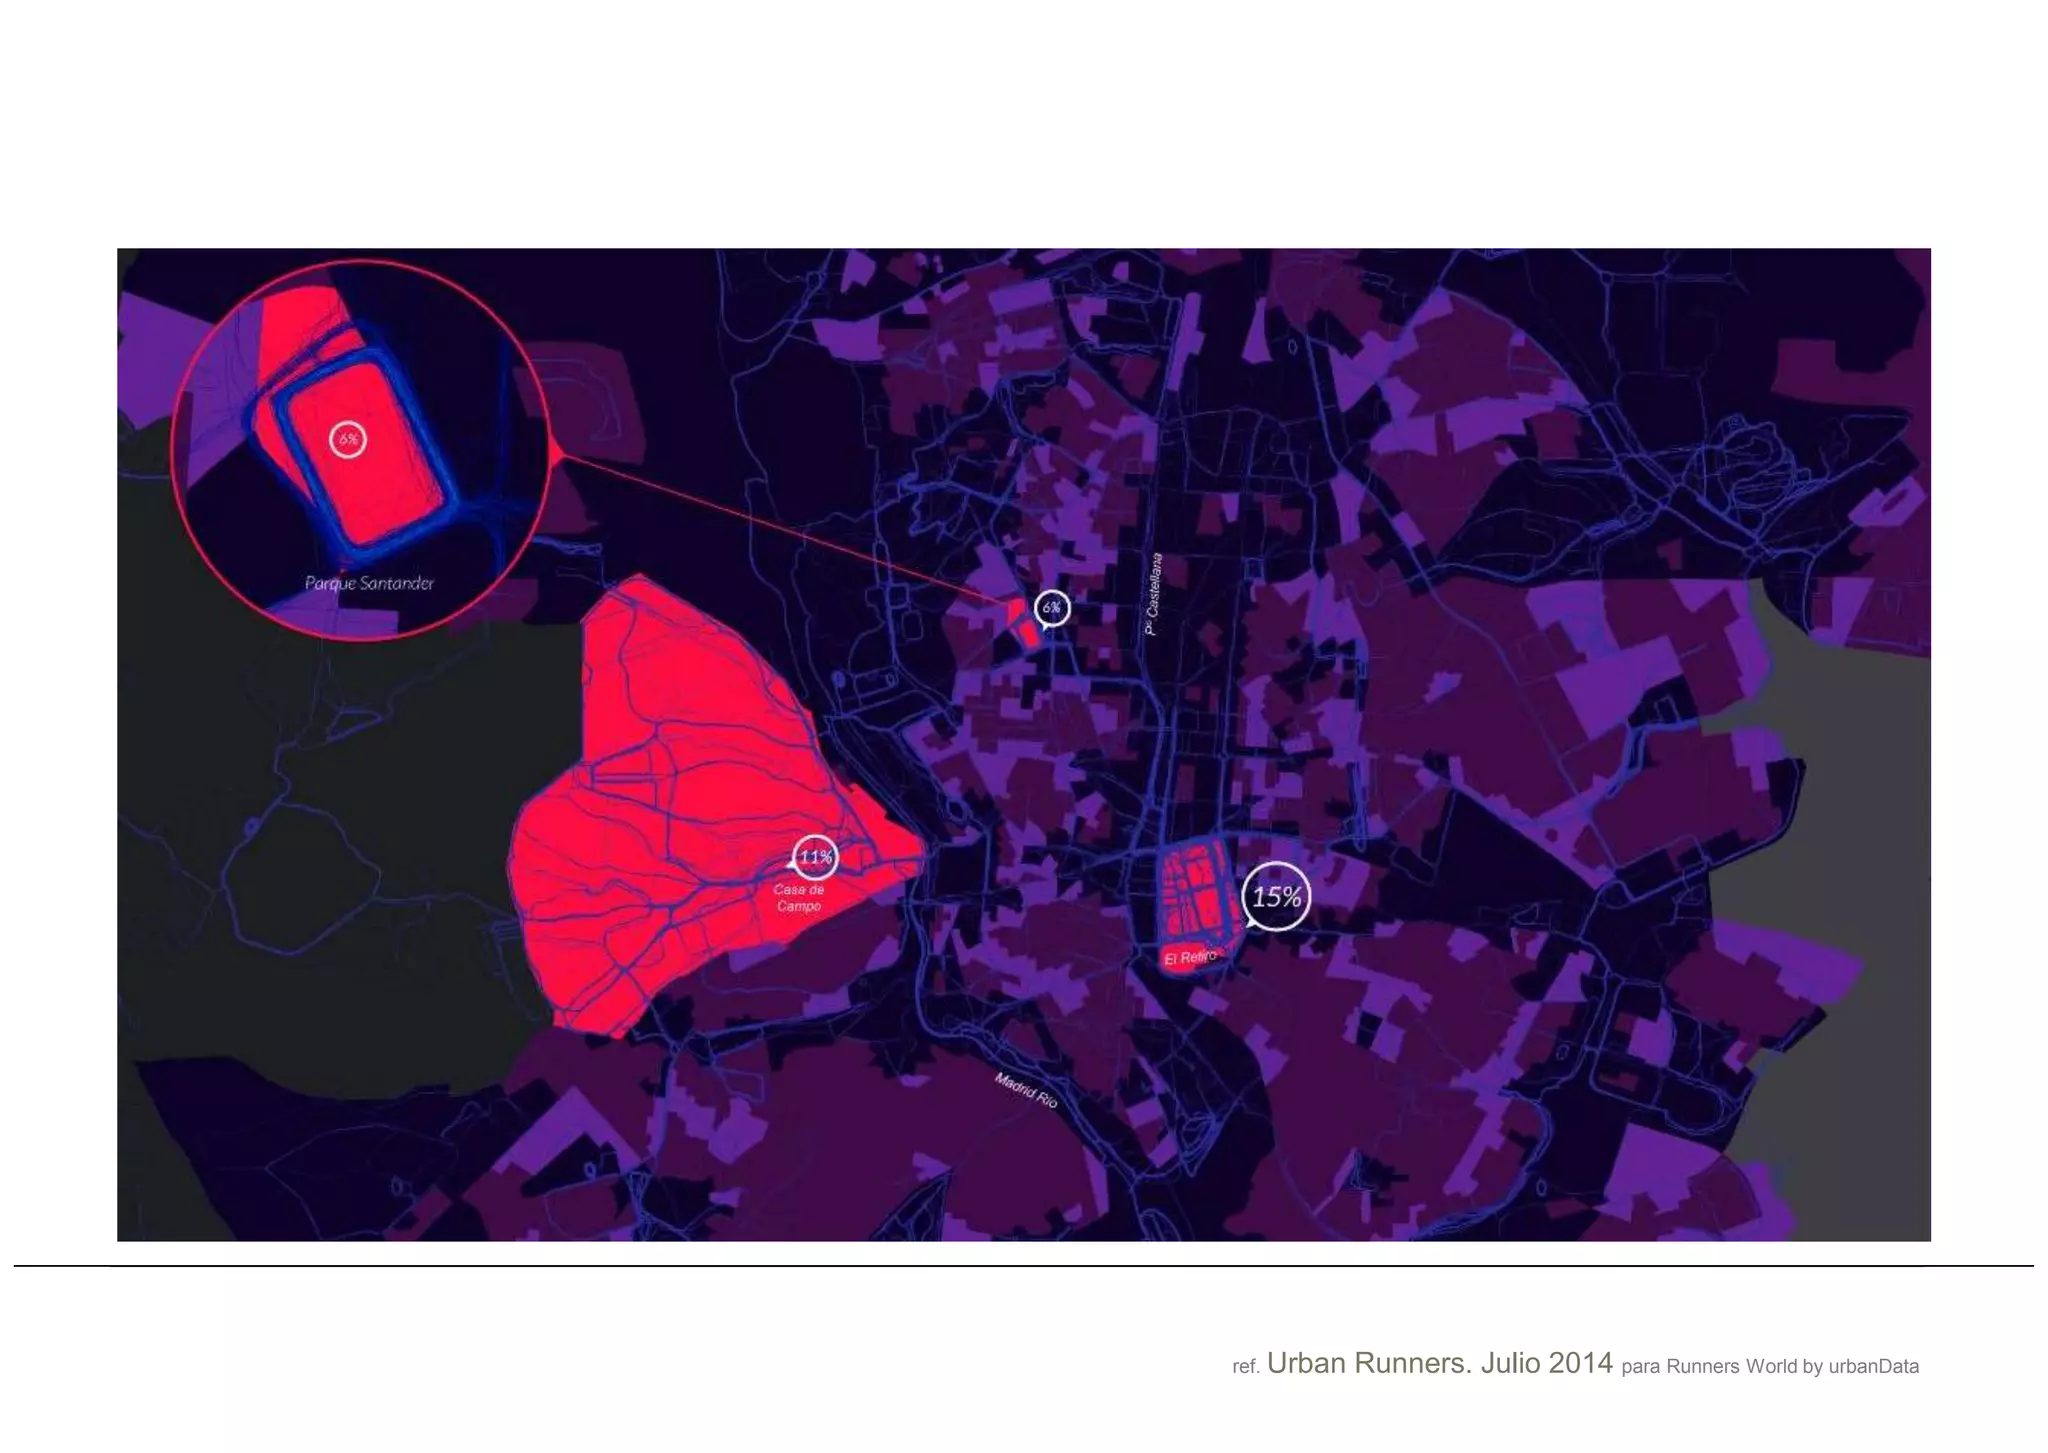Click the 11% bubble in Casa de Campo

pos(815,857)
